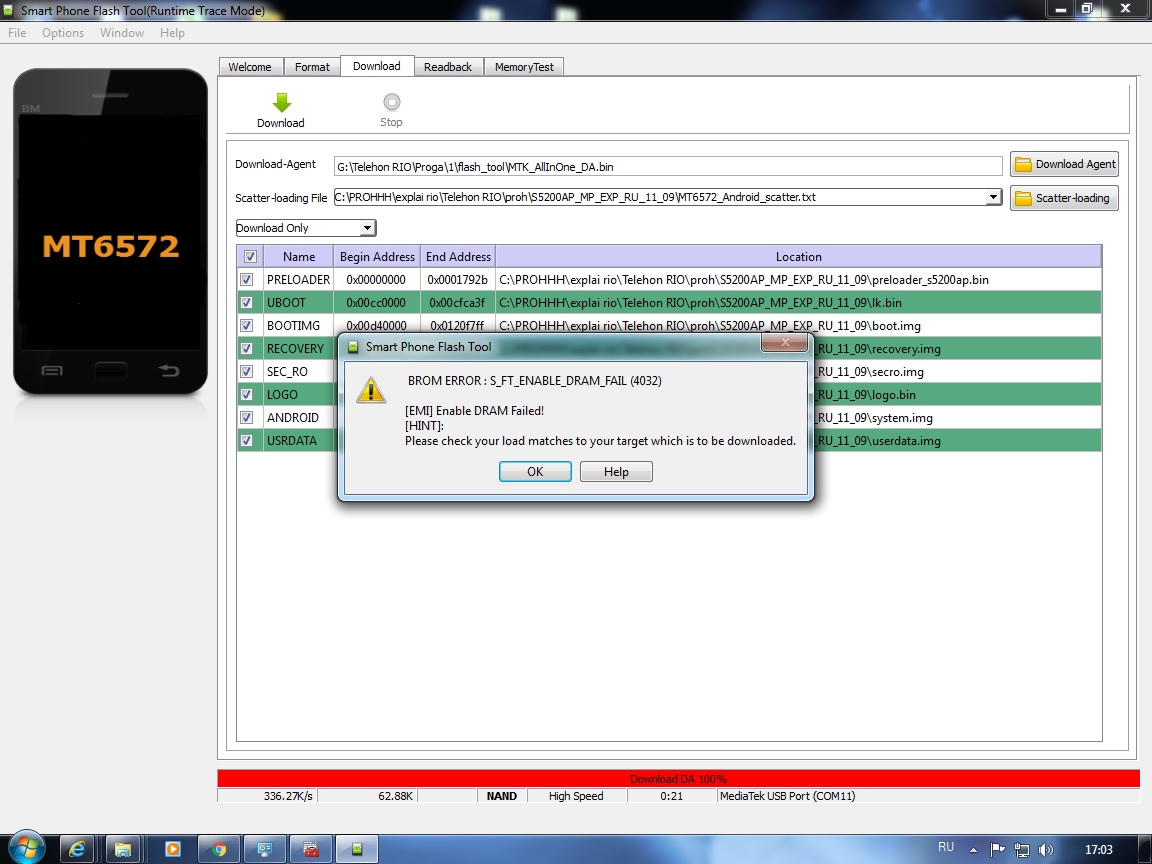Click OK in the BROM ERROR dialog
The image size is (1152, 864).
(x=535, y=472)
